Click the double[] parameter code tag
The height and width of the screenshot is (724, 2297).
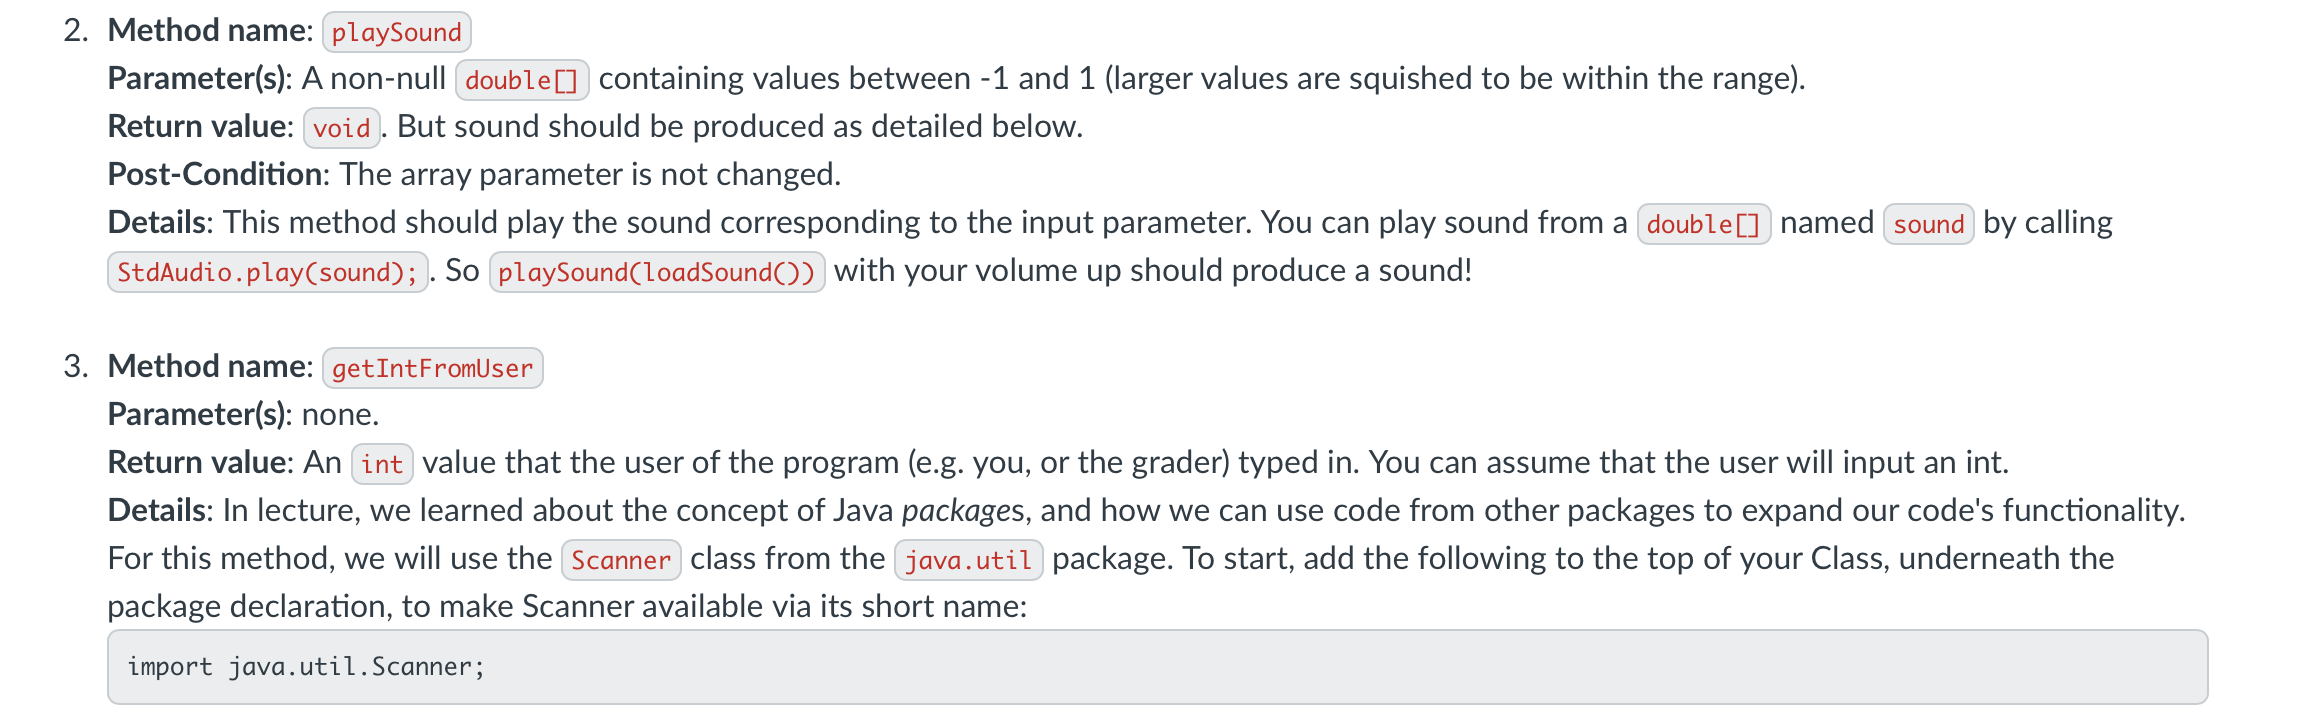pyautogui.click(x=522, y=80)
